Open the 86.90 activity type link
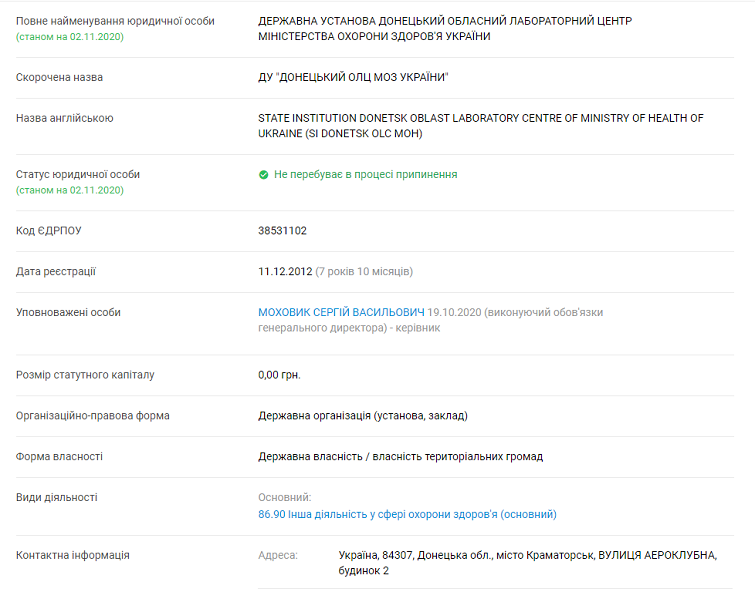Screen dimensions: 755x592 (407, 514)
